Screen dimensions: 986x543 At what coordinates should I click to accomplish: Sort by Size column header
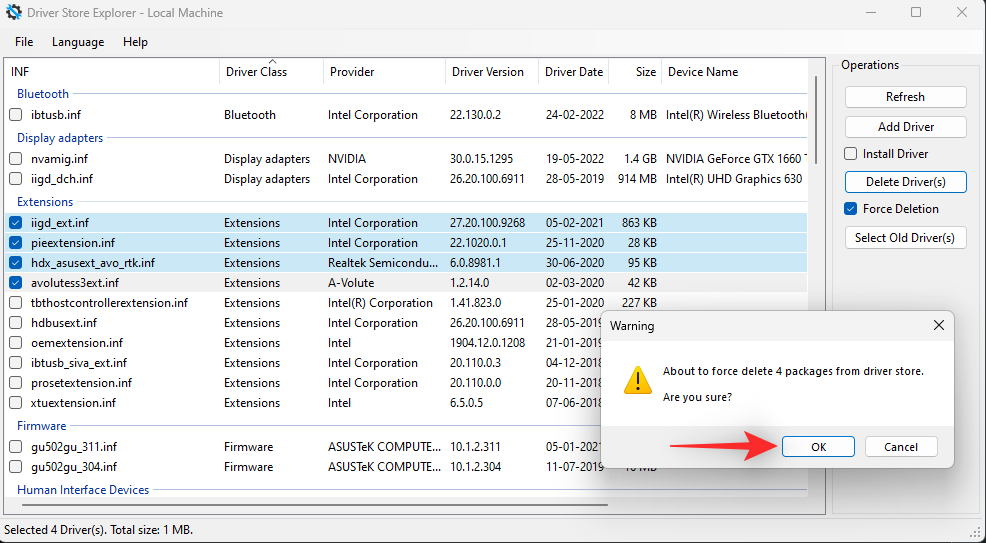[x=635, y=72]
